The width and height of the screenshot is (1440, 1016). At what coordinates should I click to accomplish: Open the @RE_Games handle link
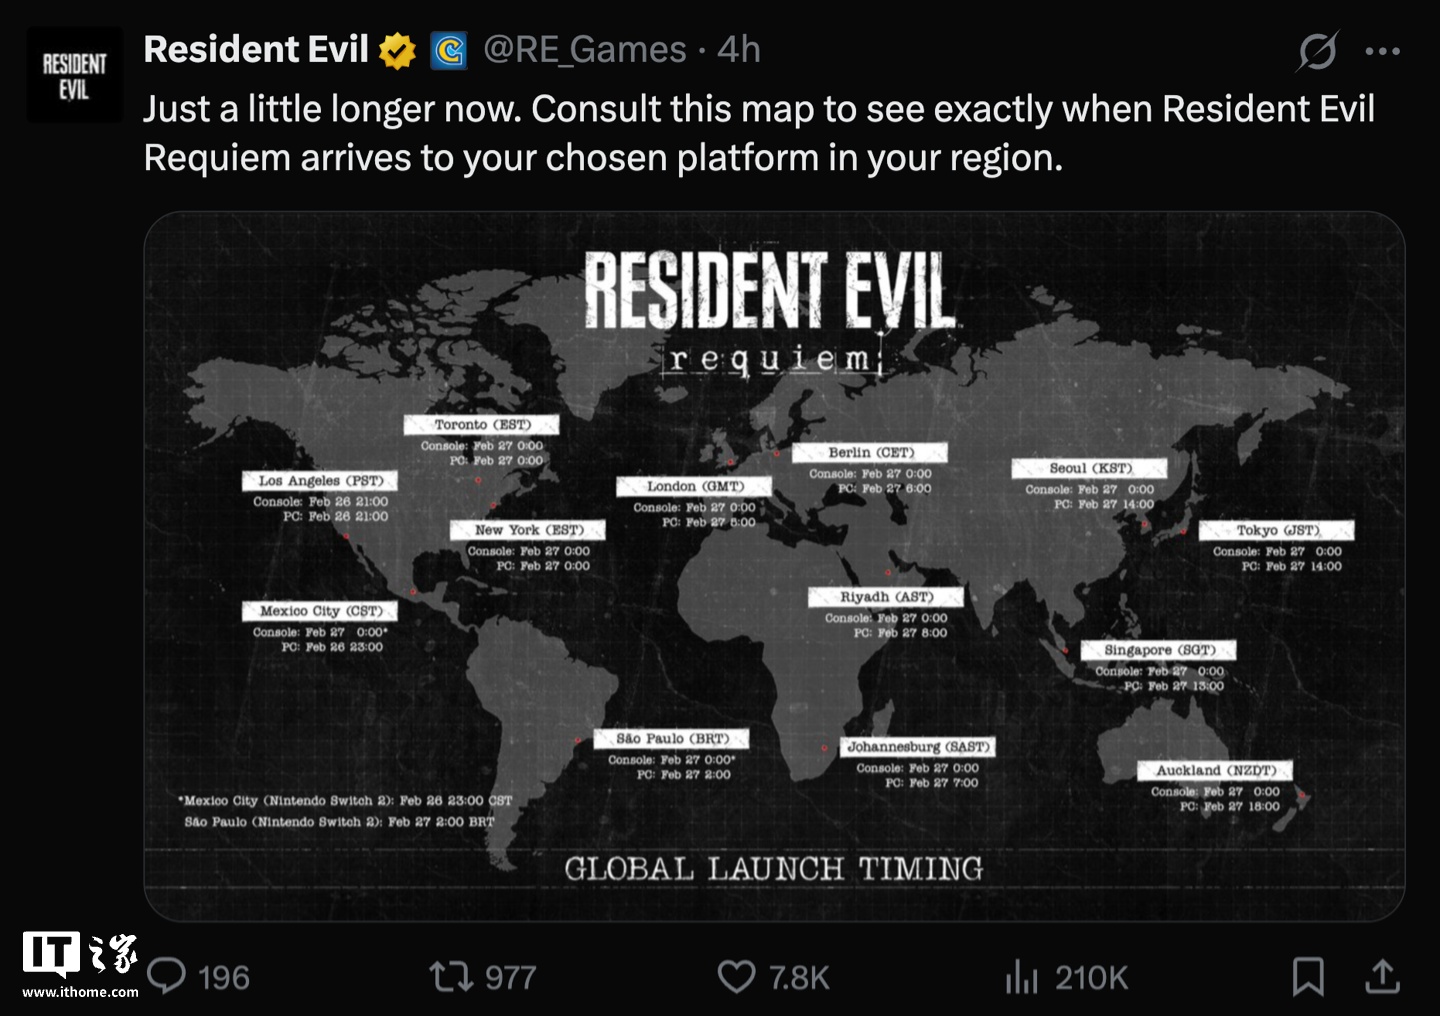click(x=585, y=49)
